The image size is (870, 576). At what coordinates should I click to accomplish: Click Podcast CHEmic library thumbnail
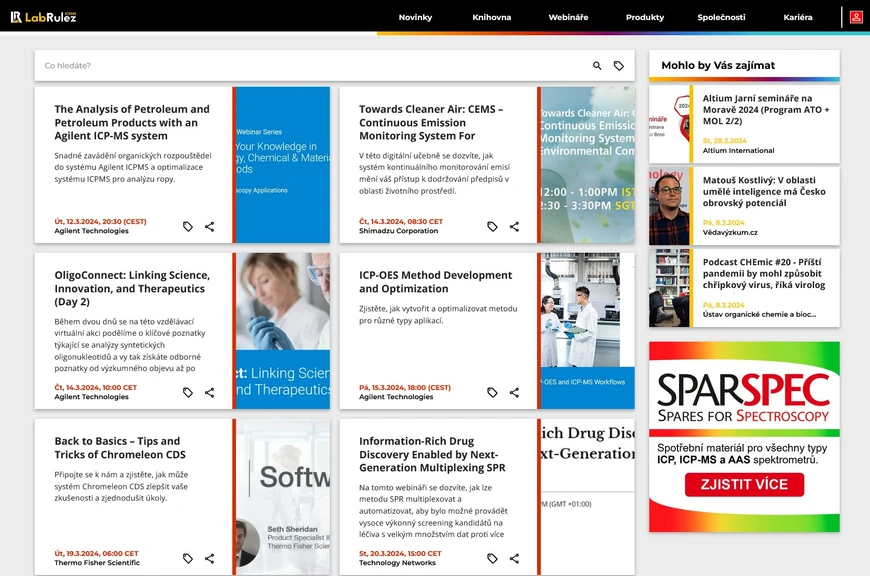(x=669, y=288)
